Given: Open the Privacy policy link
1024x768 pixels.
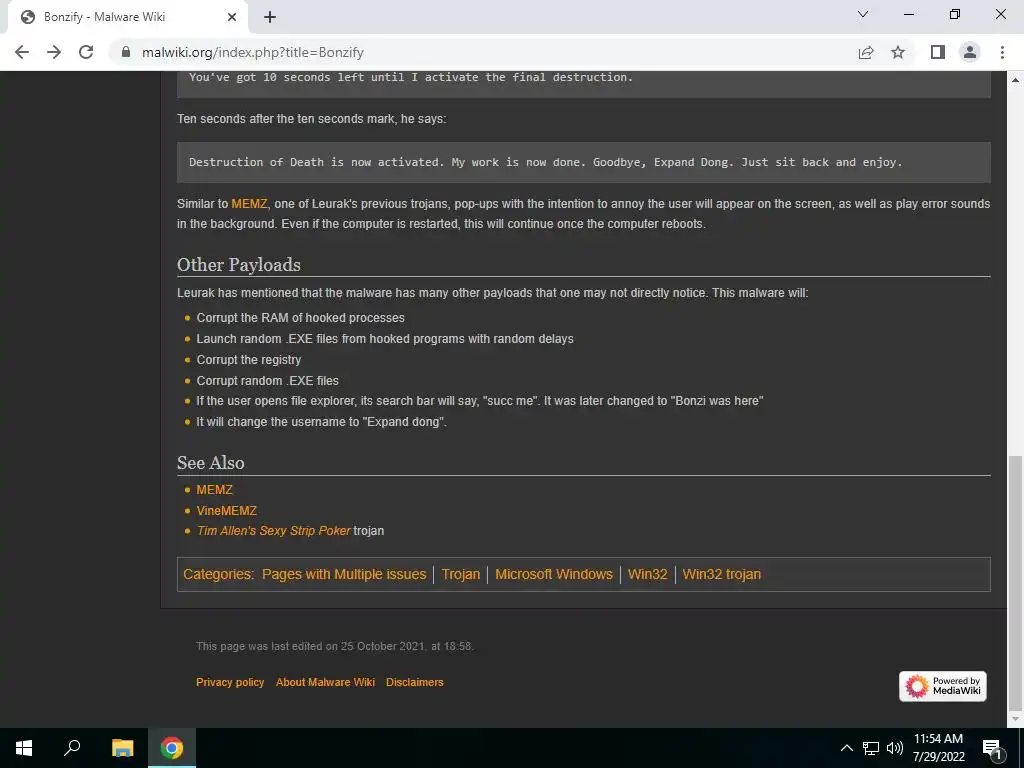Looking at the screenshot, I should [x=230, y=682].
